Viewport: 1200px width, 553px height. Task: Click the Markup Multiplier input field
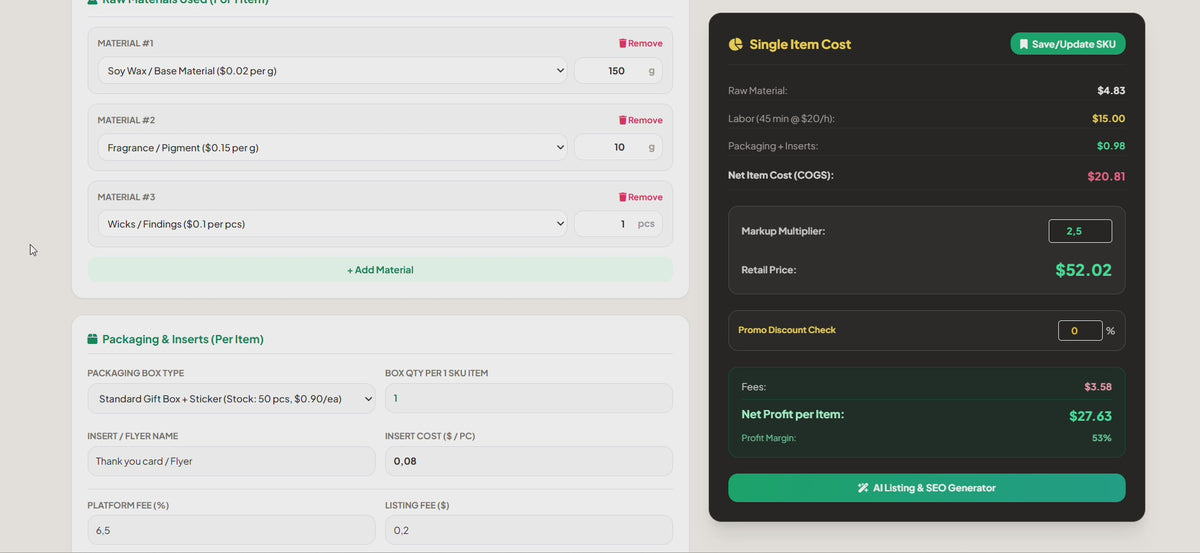1080,231
